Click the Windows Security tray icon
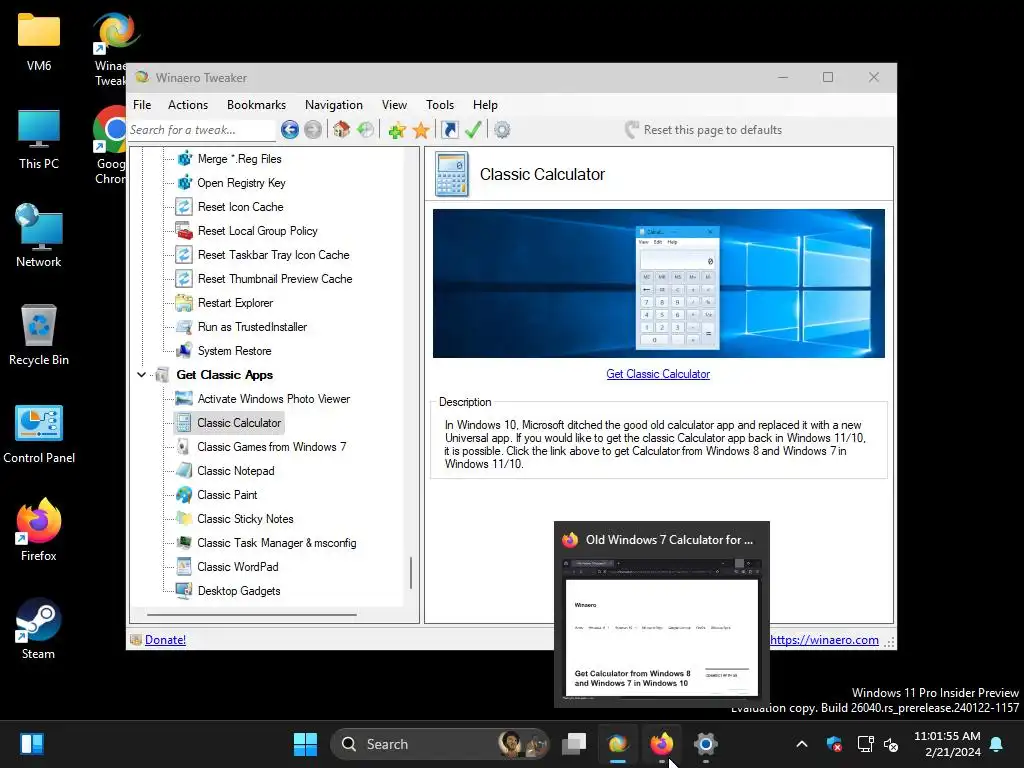 coord(834,744)
